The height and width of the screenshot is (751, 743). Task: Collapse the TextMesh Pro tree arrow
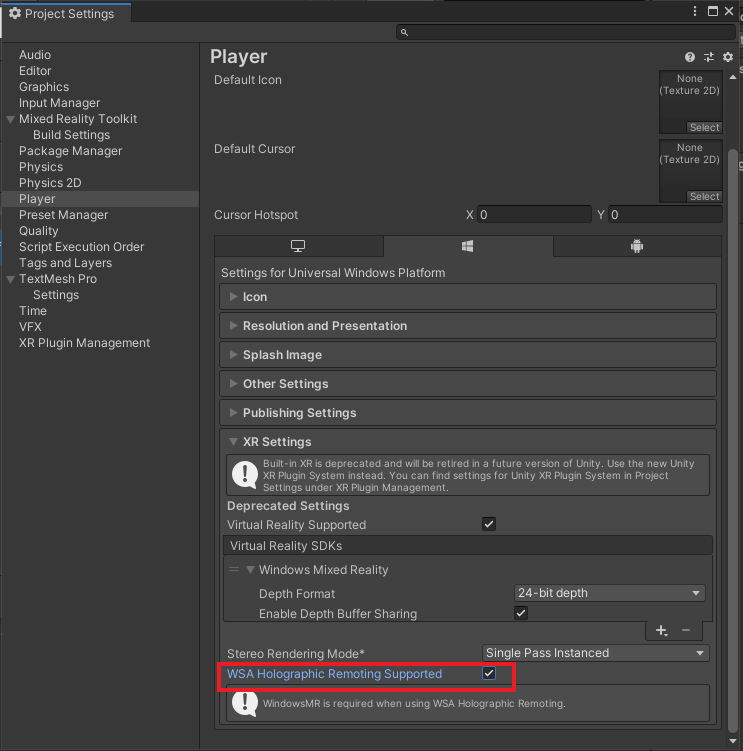click(11, 279)
